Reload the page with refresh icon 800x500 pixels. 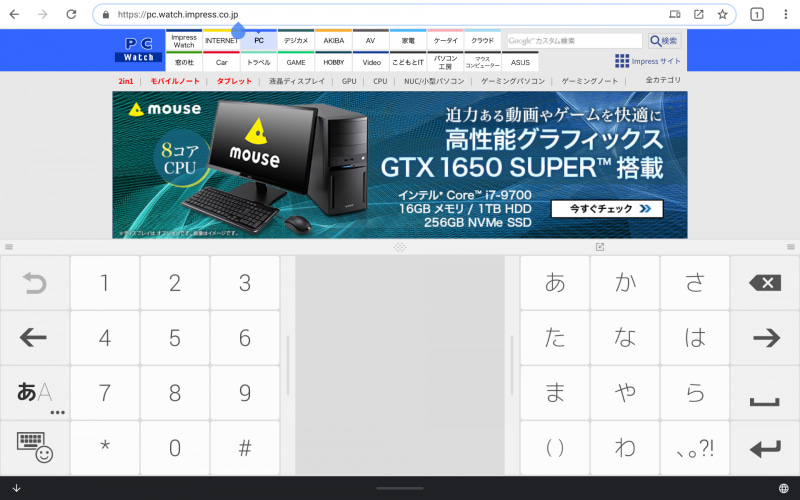[x=71, y=14]
